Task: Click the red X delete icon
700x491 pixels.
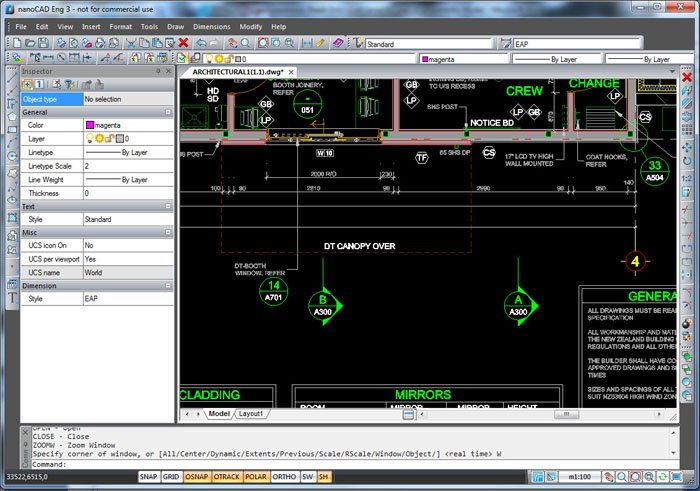Action: [x=183, y=43]
